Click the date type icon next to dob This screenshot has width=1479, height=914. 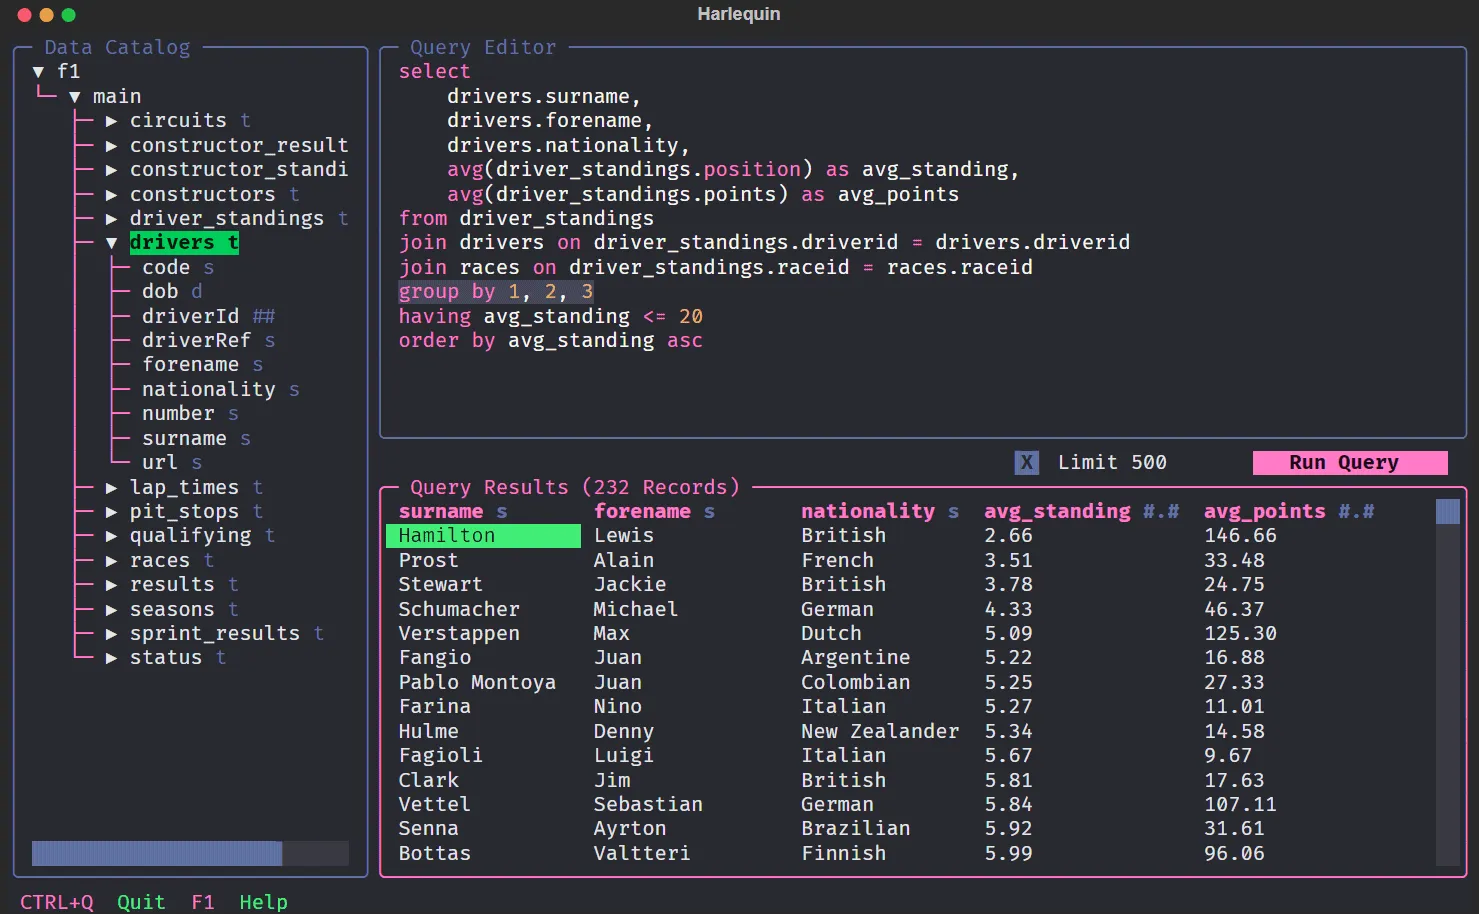[196, 291]
